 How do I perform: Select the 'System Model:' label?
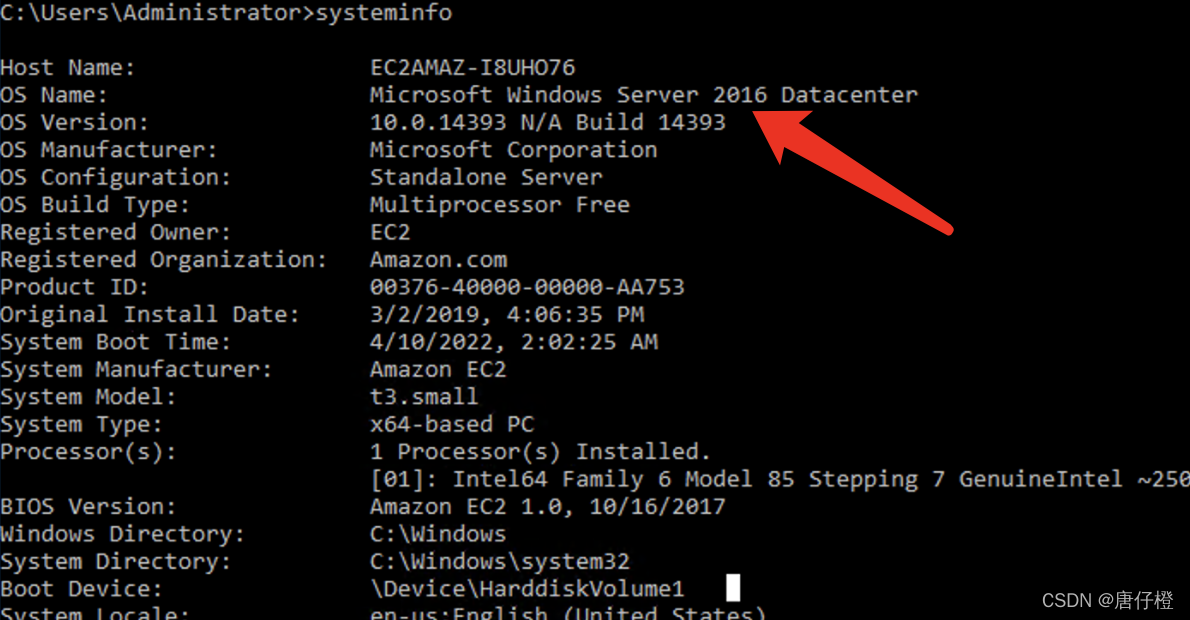tap(88, 396)
